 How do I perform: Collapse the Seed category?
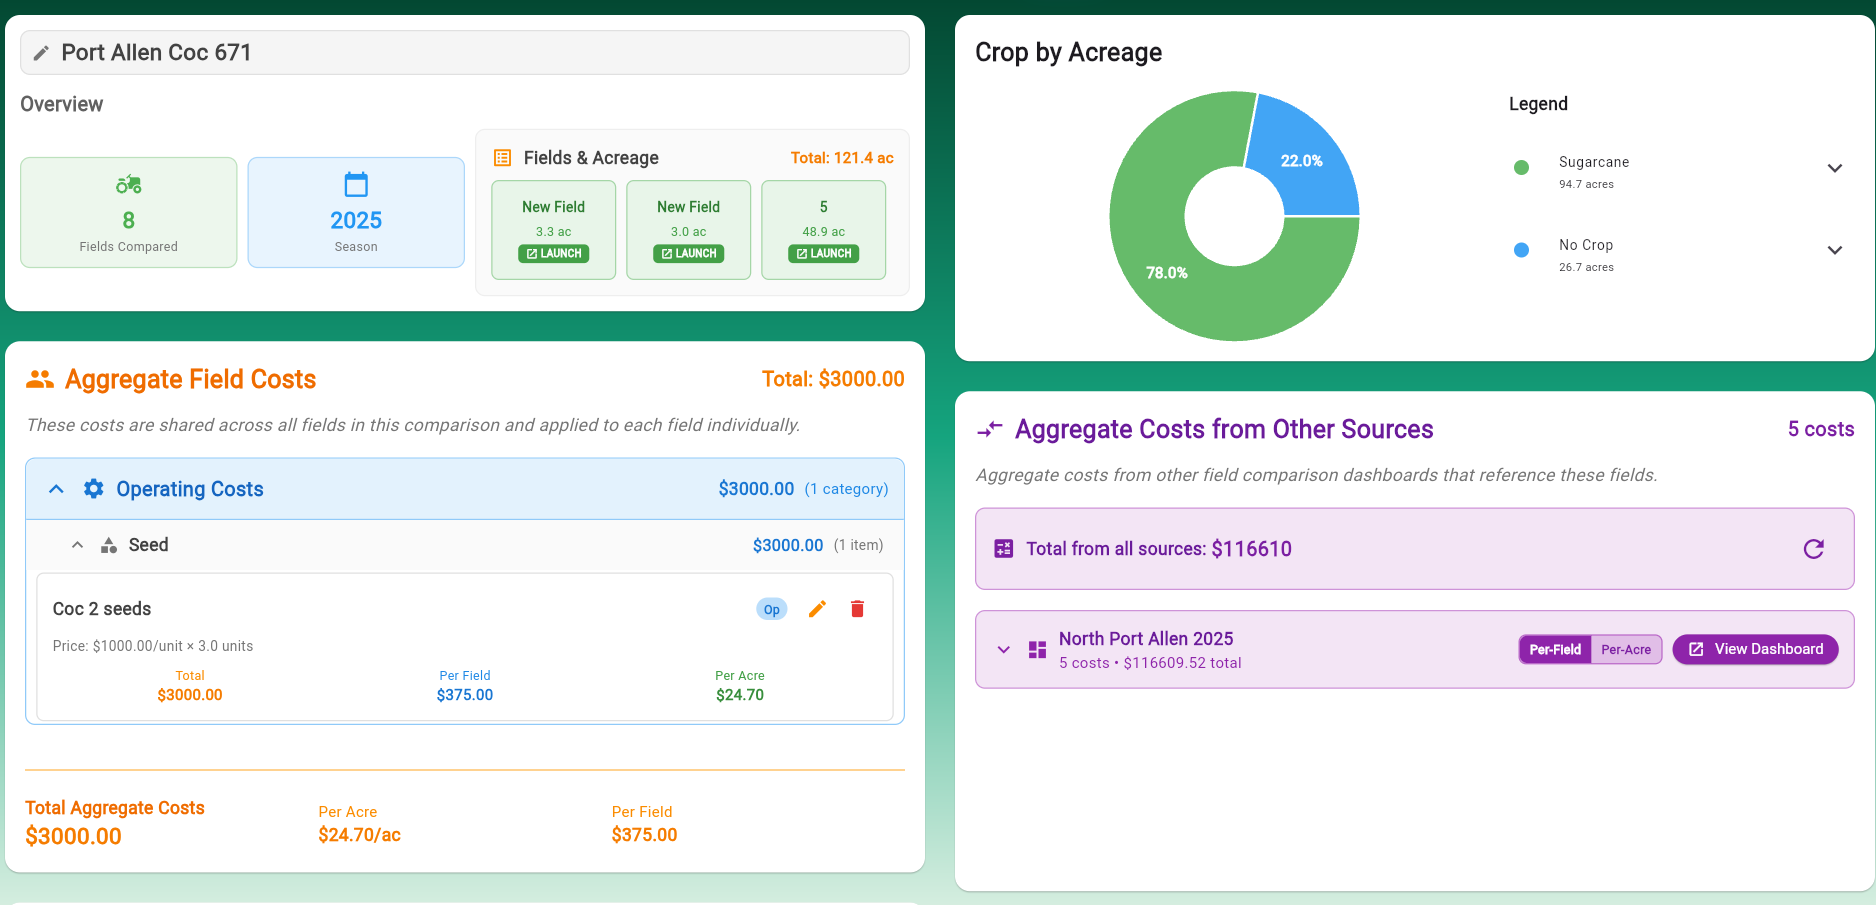(77, 545)
